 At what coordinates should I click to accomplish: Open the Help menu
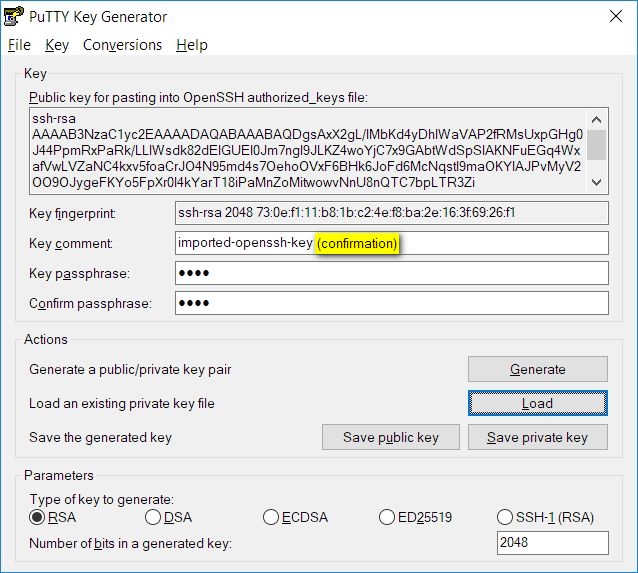point(191,45)
